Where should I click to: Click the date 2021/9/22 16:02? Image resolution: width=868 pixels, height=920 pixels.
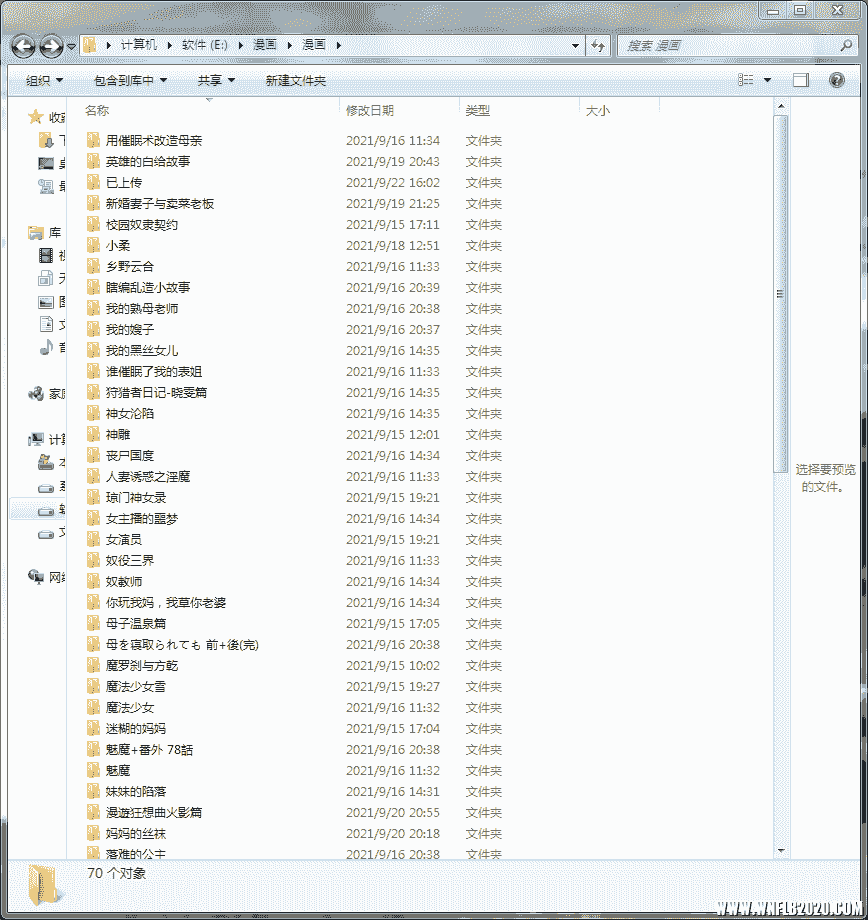393,182
